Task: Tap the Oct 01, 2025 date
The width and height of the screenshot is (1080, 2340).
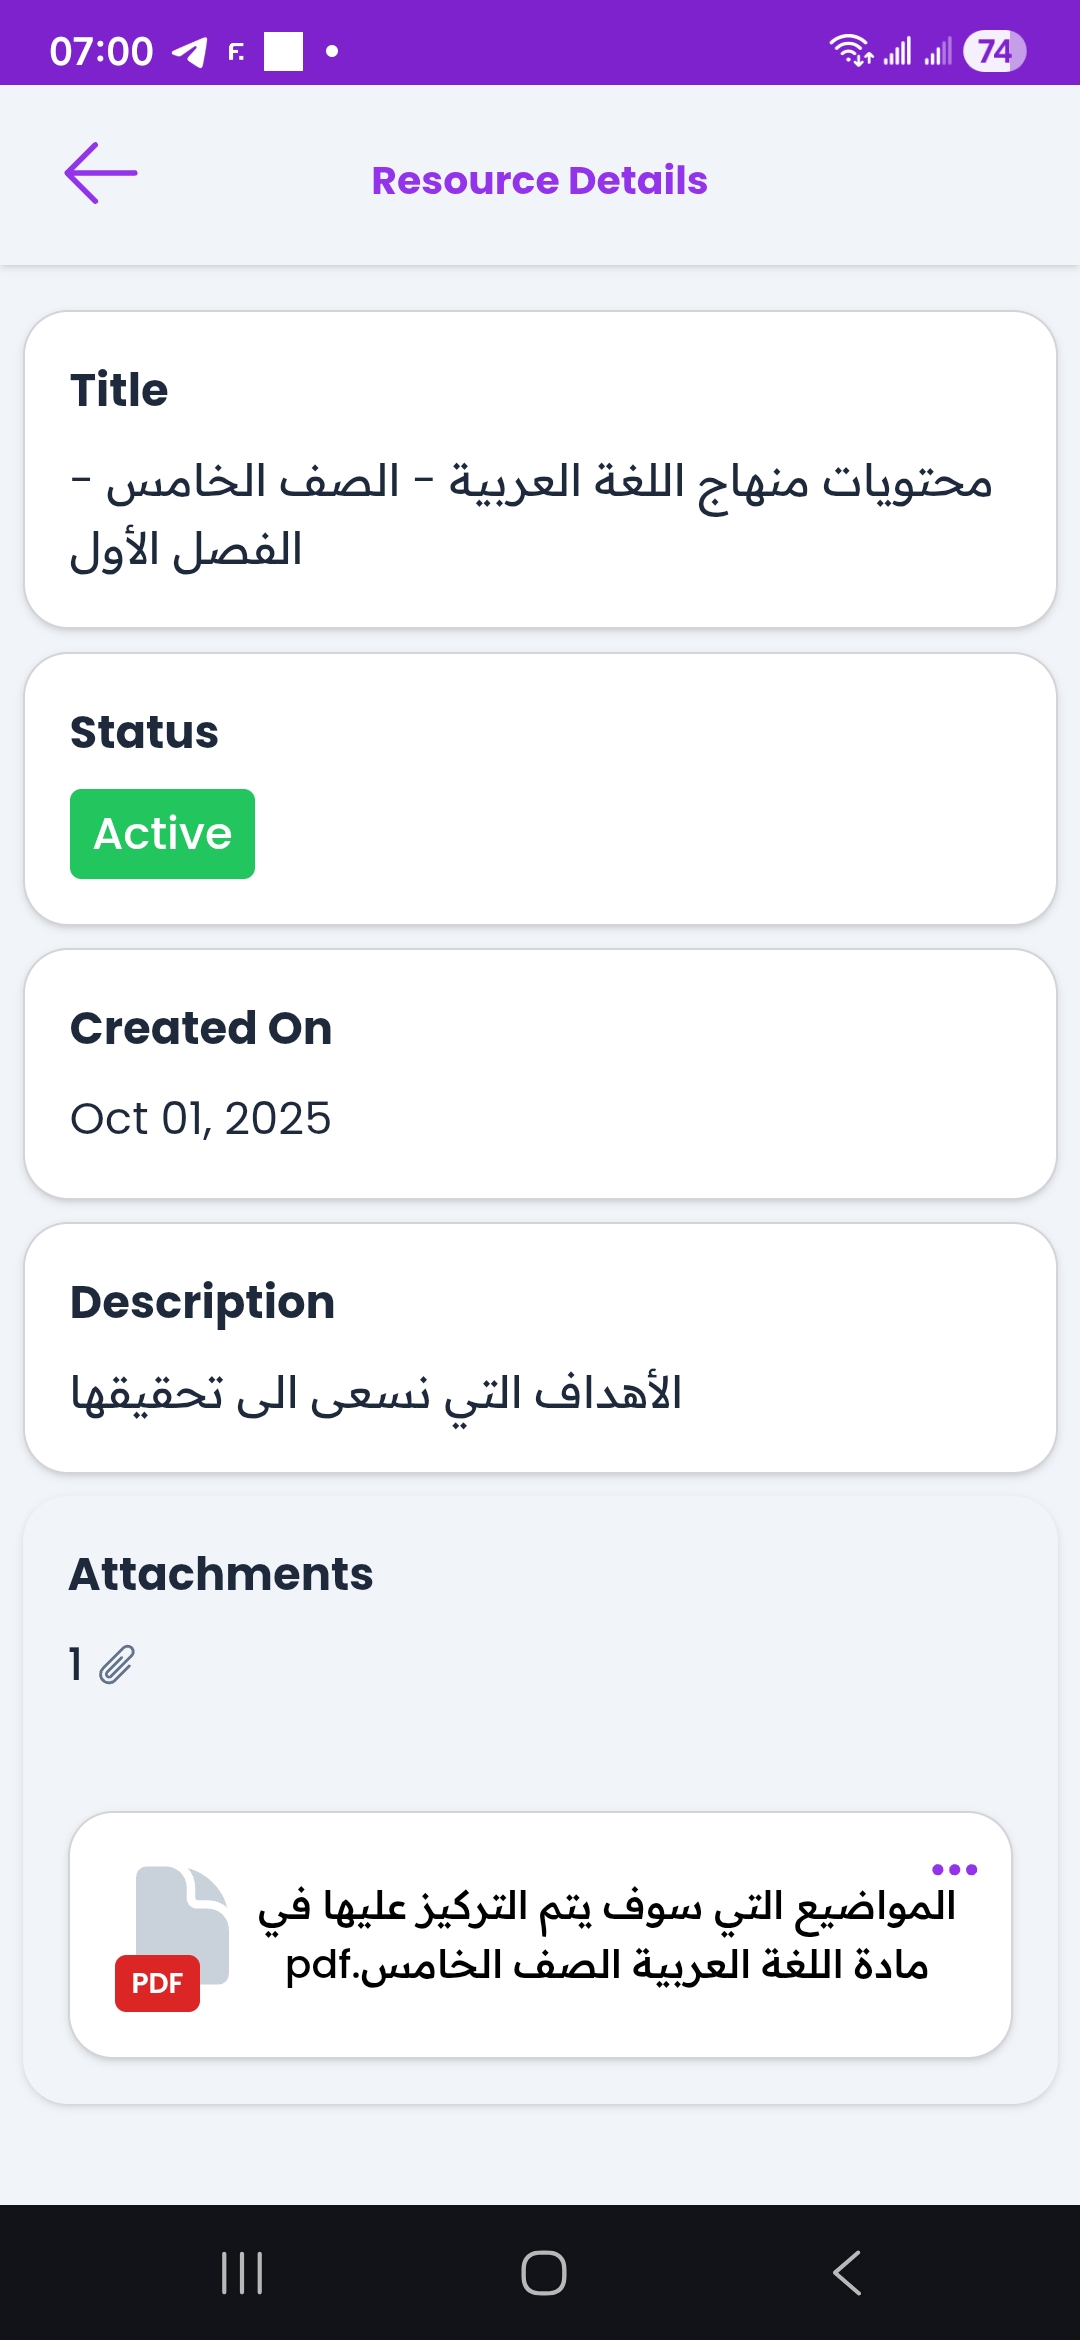Action: (x=200, y=1118)
